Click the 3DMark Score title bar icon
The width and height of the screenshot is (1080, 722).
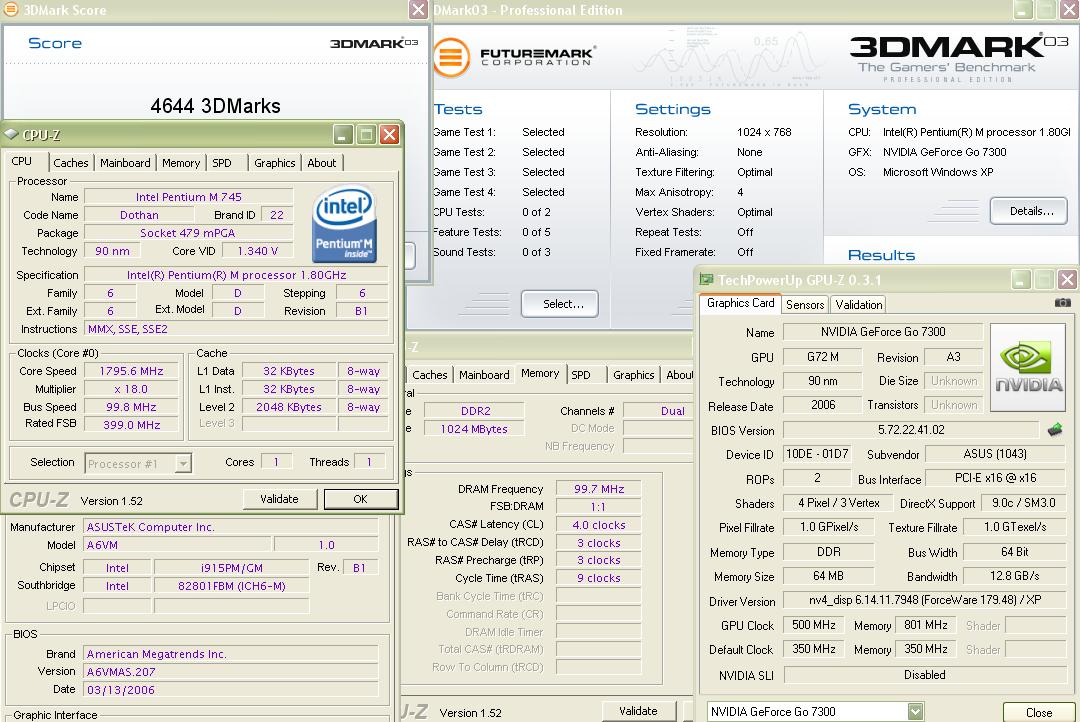(11, 10)
